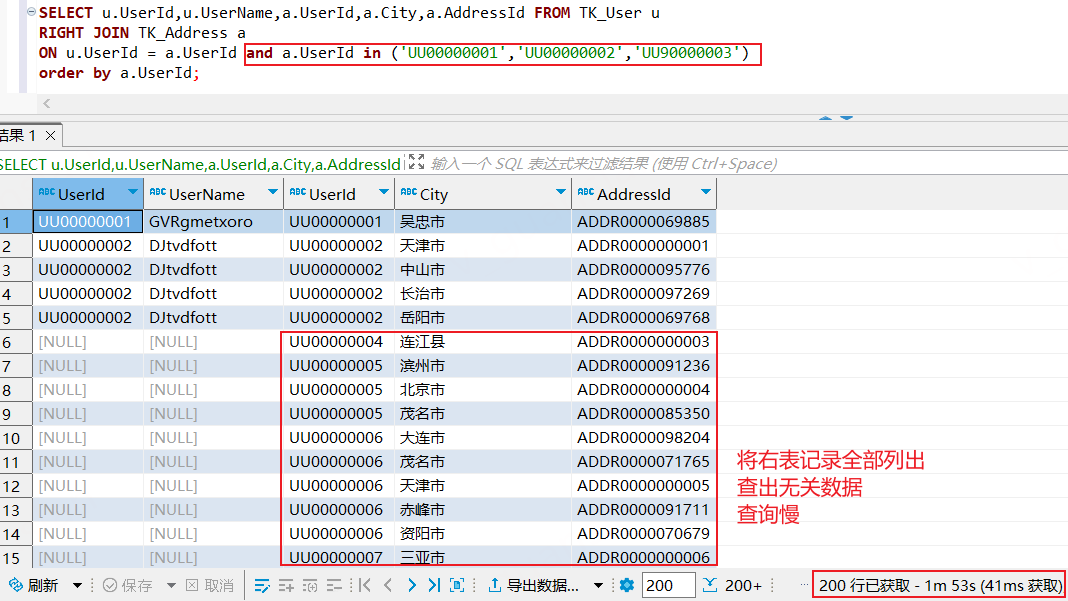
Task: Fetch next page with 200+ button
Action: tap(733, 585)
